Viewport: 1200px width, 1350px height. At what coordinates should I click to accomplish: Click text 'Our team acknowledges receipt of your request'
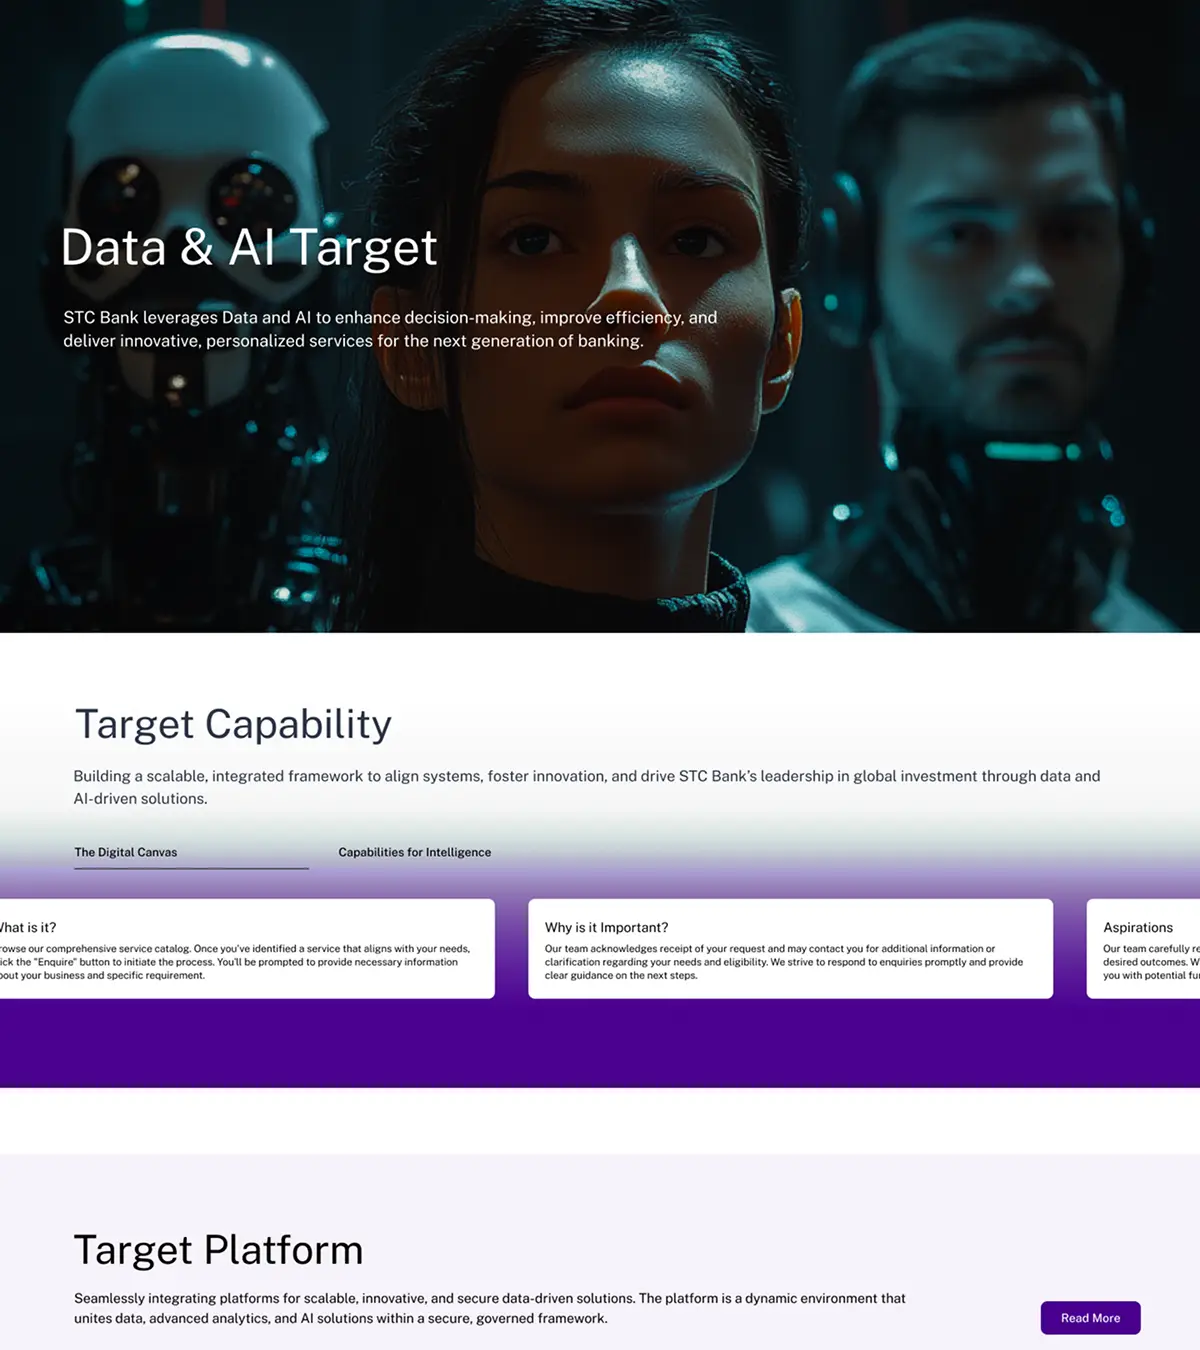(784, 962)
